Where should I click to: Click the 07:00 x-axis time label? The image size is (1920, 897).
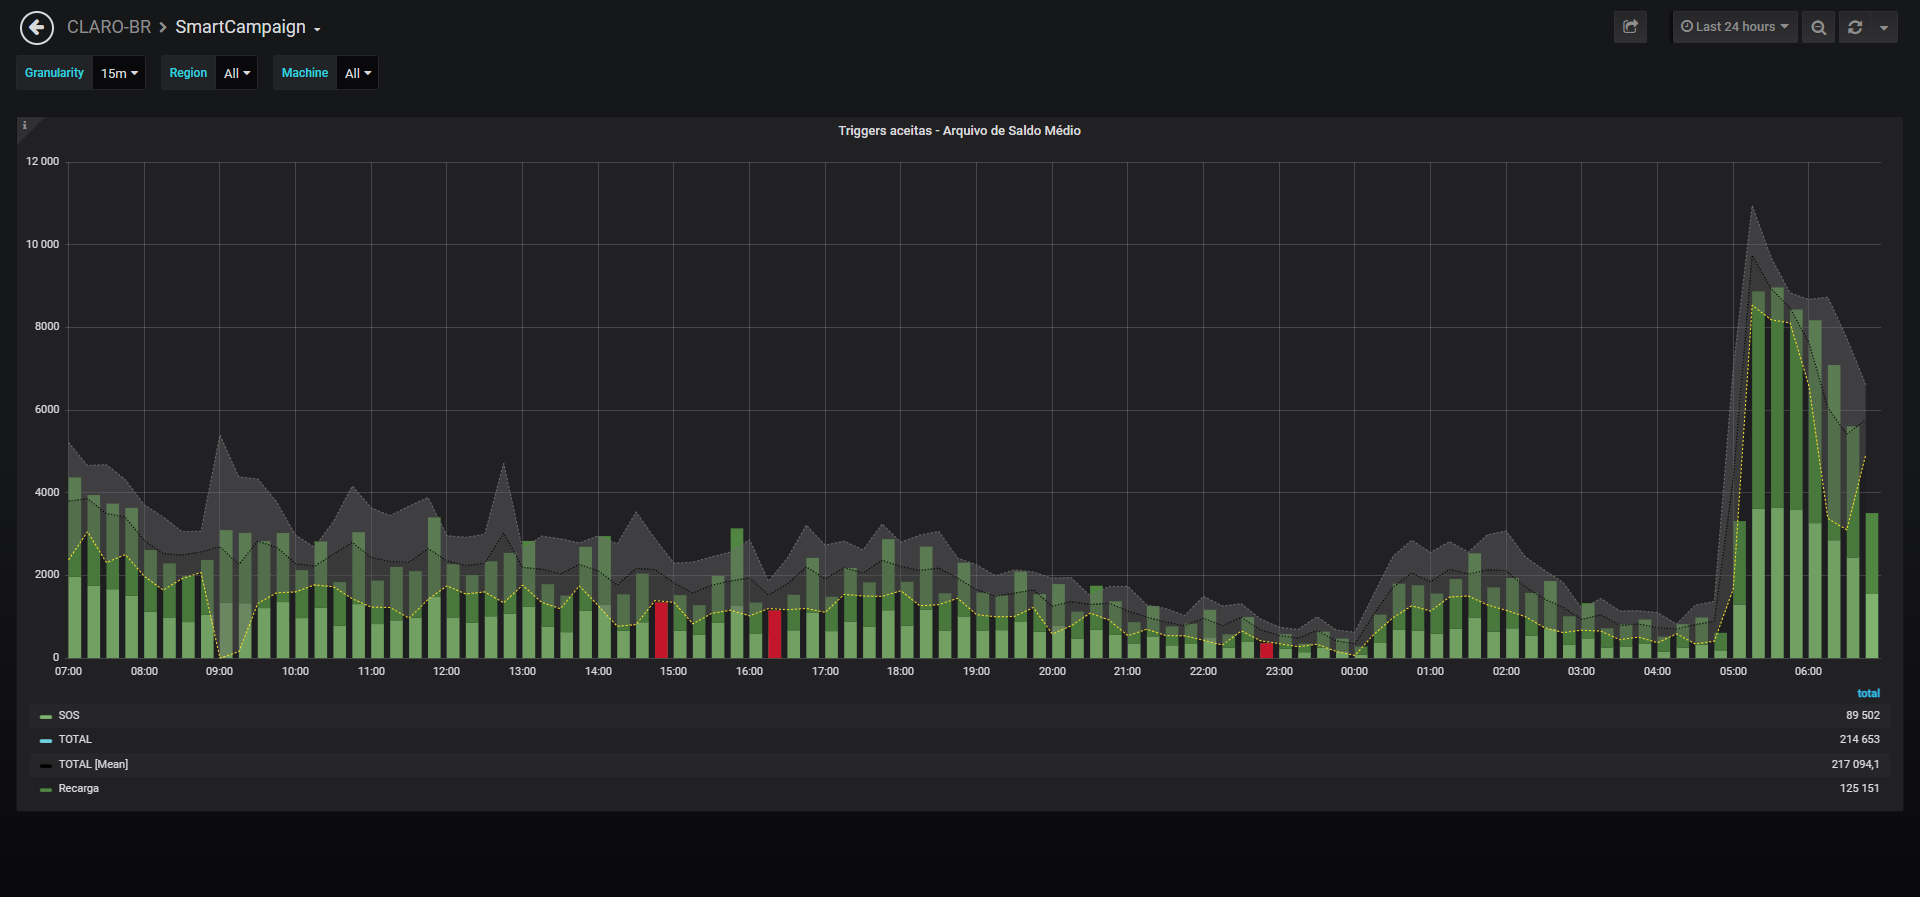(68, 672)
